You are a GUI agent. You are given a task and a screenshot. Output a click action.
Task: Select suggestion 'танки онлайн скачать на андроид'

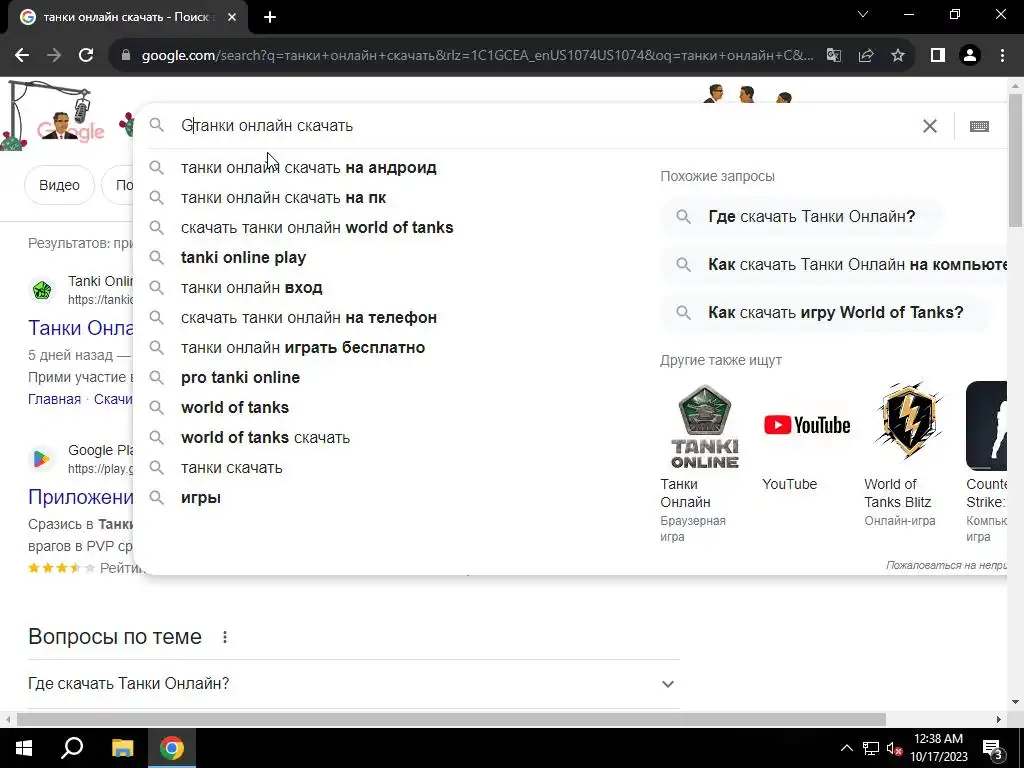pyautogui.click(x=308, y=168)
